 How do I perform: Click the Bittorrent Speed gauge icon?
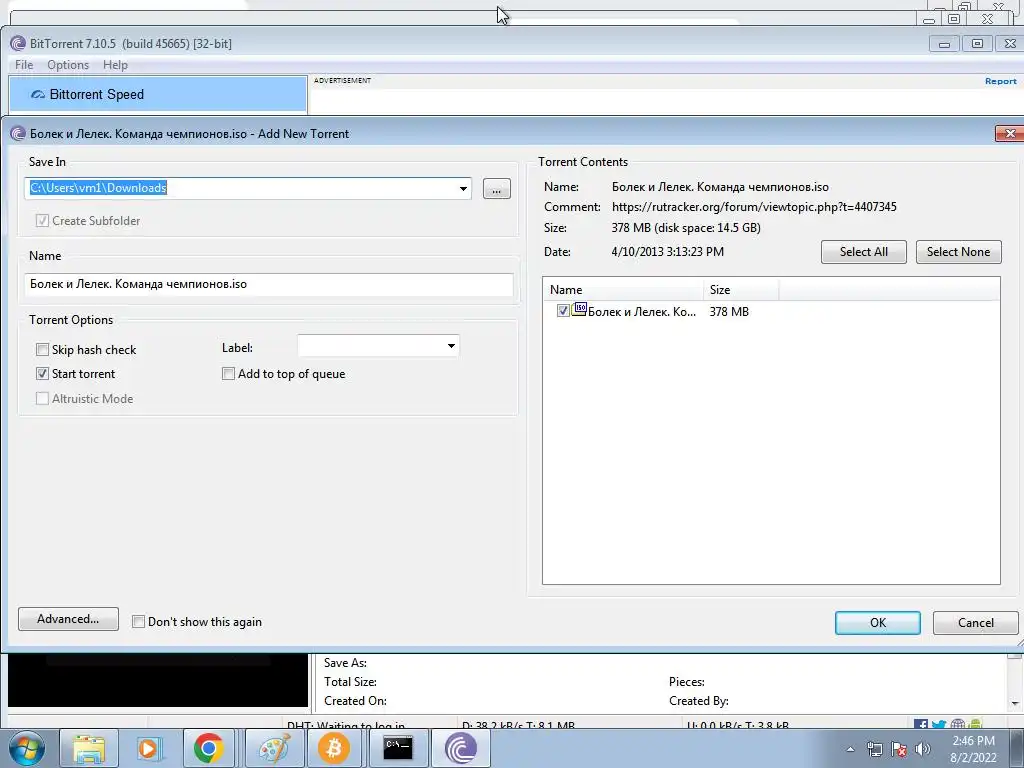(38, 95)
